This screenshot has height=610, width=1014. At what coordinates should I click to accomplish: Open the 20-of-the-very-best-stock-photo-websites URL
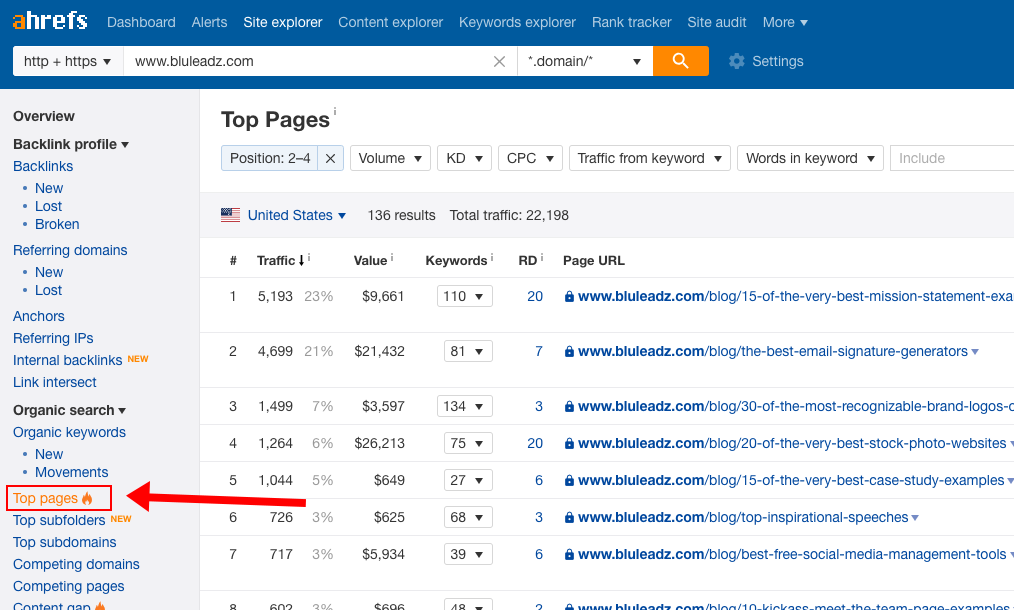[x=792, y=443]
